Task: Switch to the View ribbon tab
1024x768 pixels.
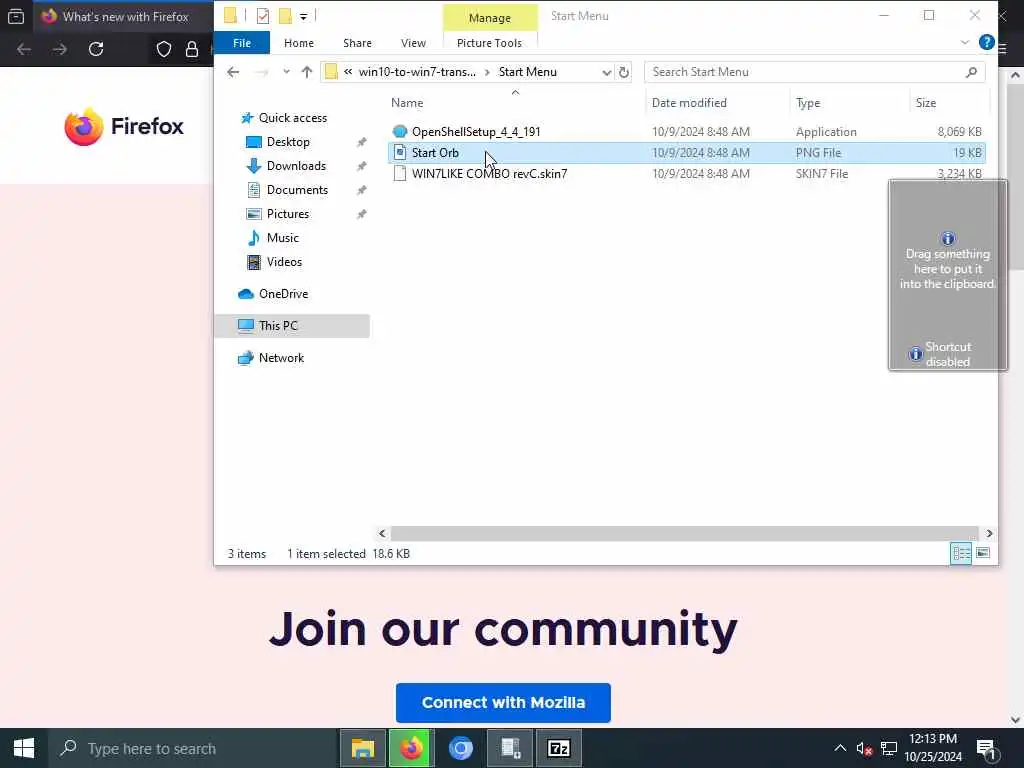Action: pyautogui.click(x=413, y=43)
